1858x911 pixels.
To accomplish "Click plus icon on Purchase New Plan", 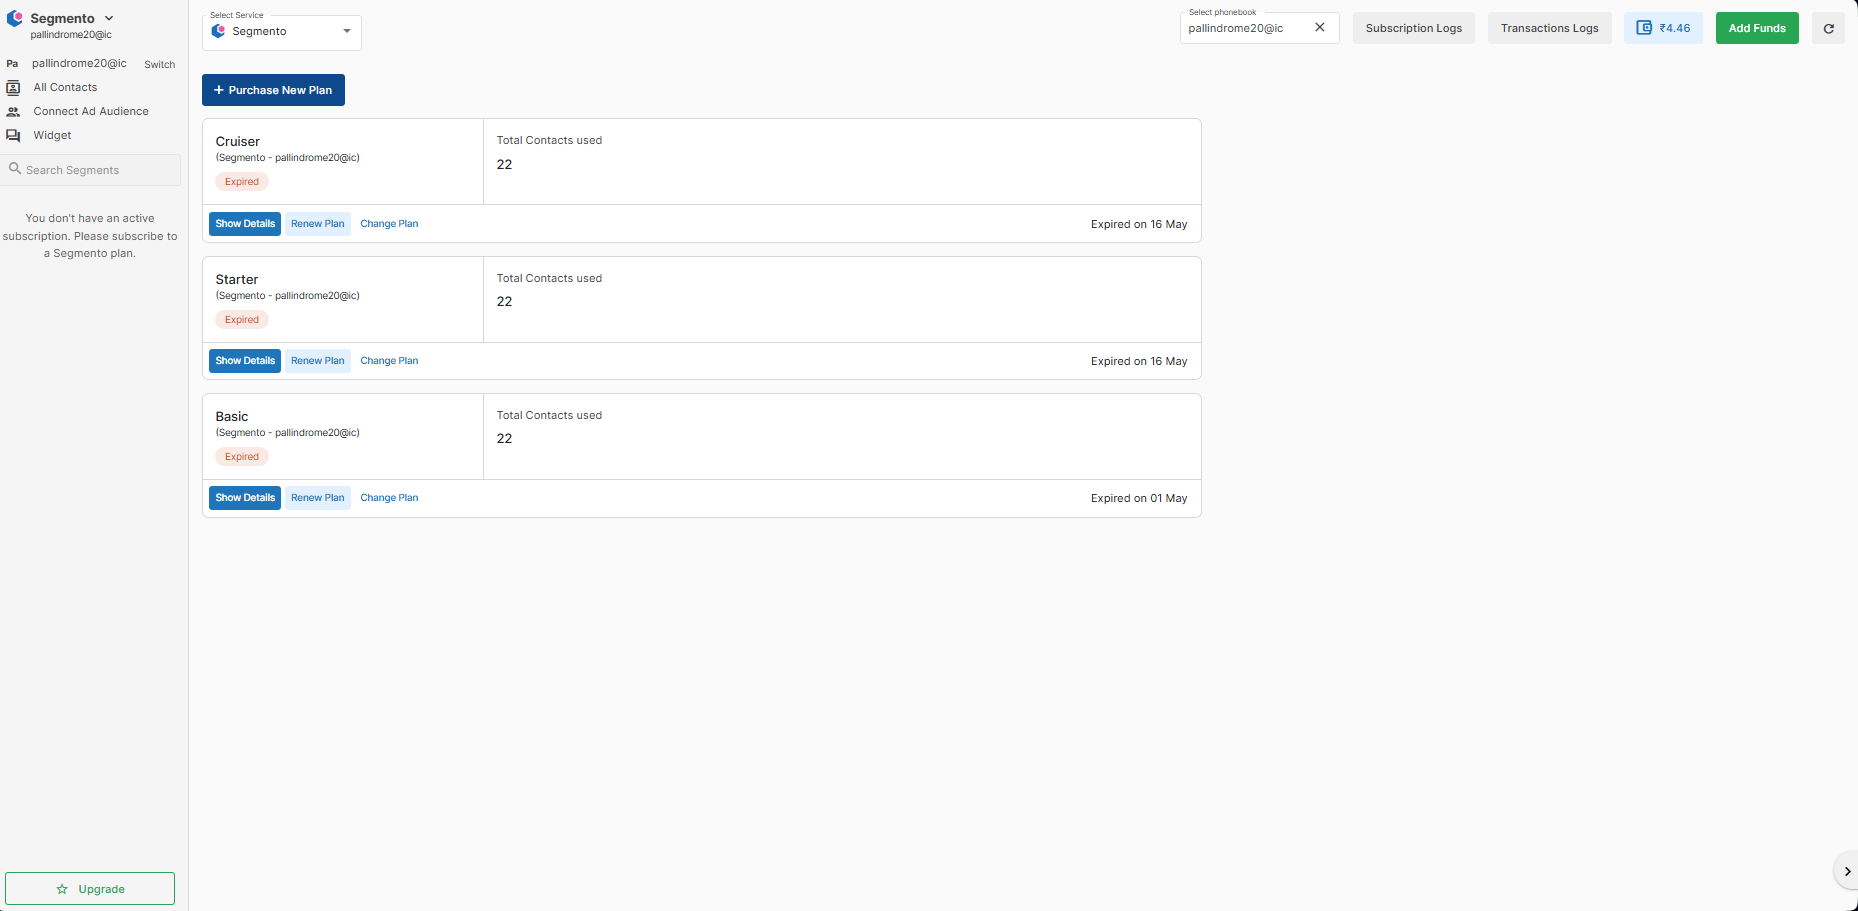I will click(x=219, y=90).
